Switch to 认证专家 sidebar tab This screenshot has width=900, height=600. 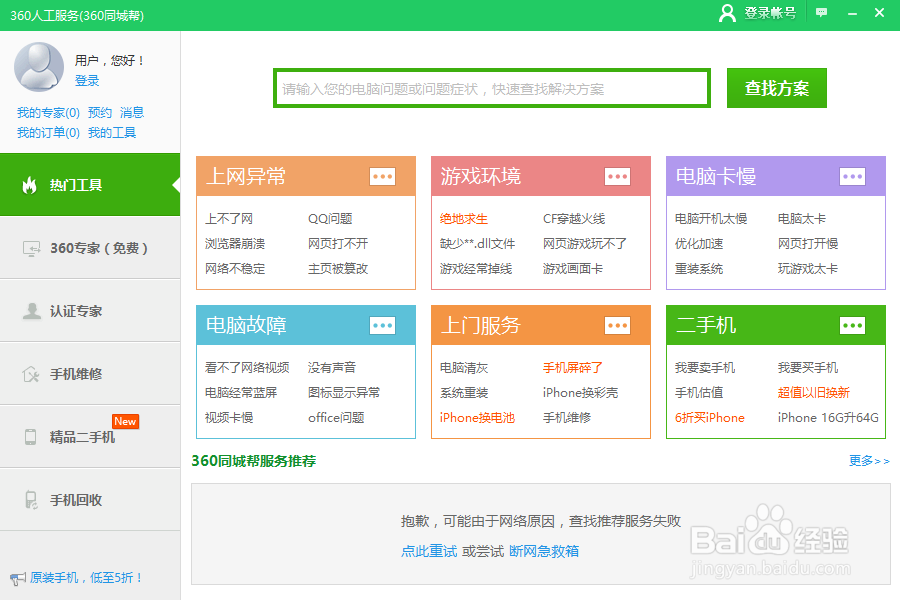[x=90, y=311]
